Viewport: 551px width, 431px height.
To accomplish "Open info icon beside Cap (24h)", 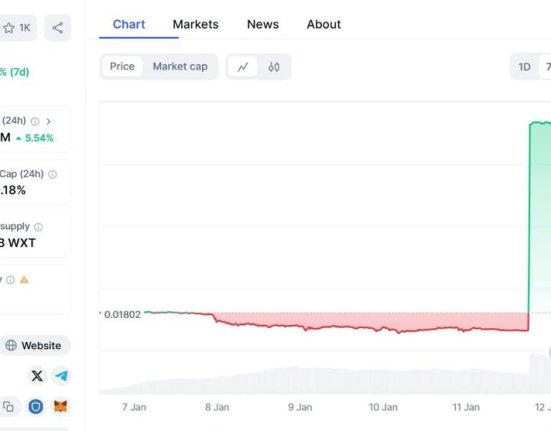I will tap(52, 174).
